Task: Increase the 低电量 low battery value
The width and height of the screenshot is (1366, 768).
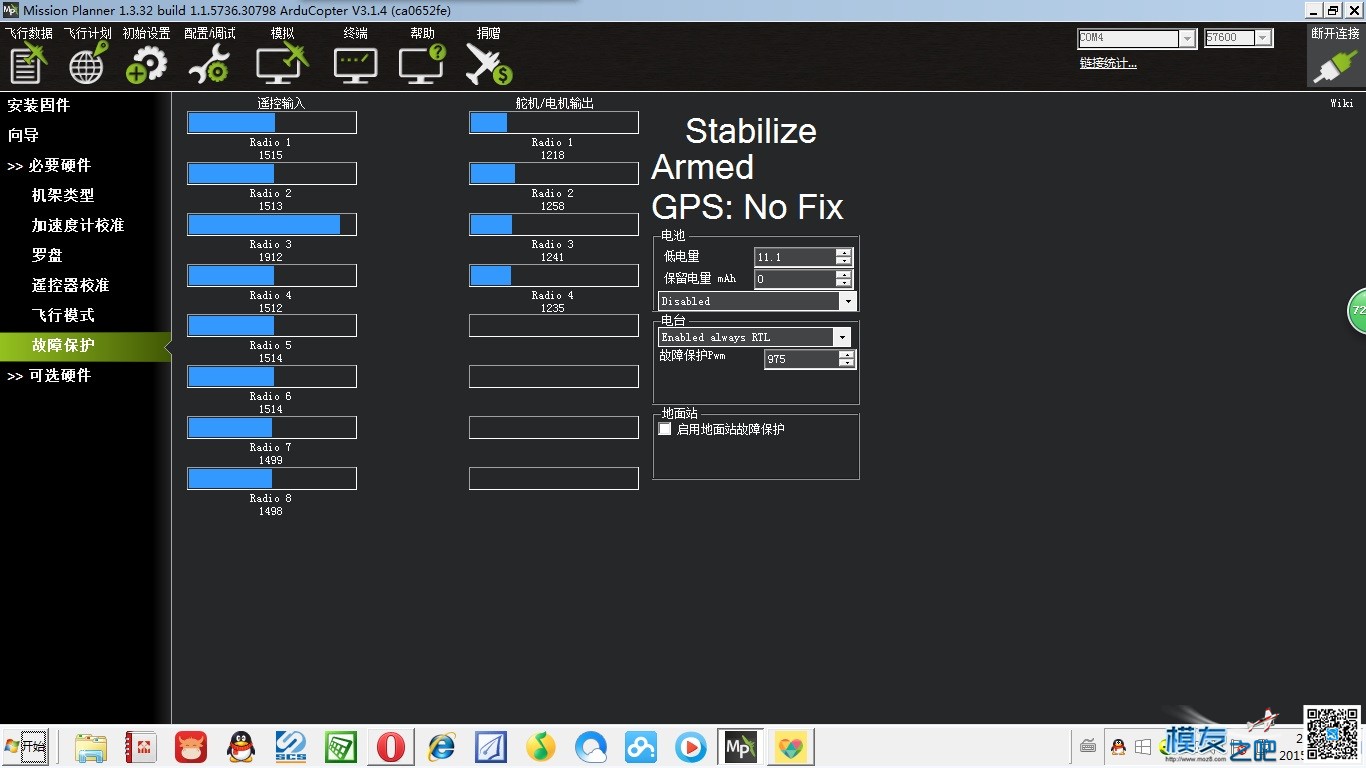Action: pyautogui.click(x=844, y=253)
